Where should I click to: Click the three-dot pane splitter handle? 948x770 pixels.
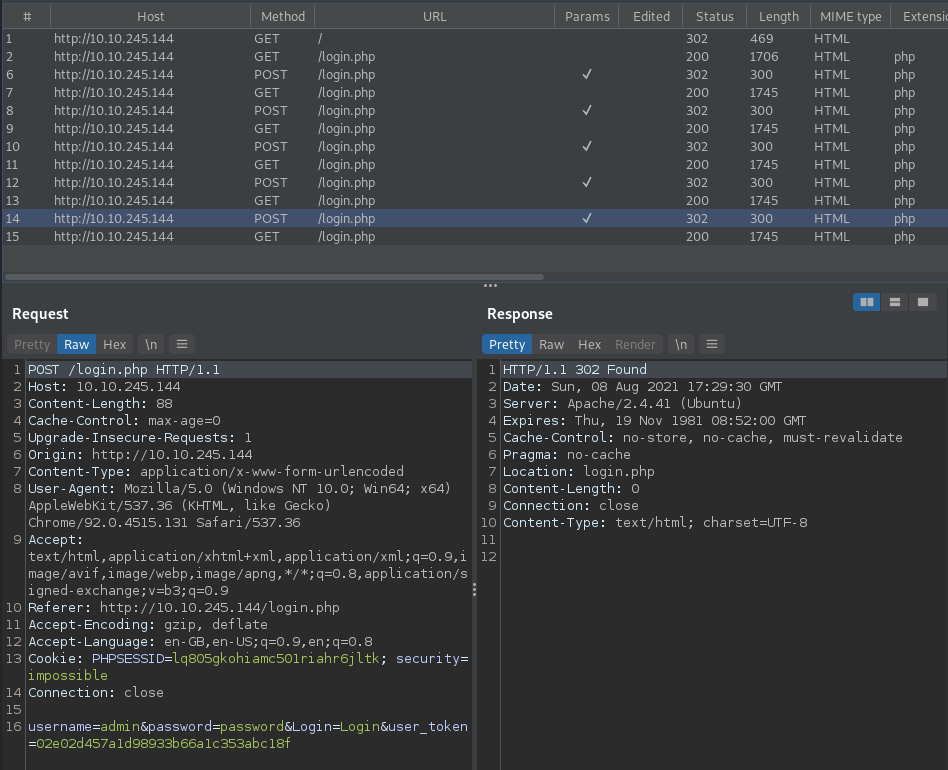tap(490, 285)
